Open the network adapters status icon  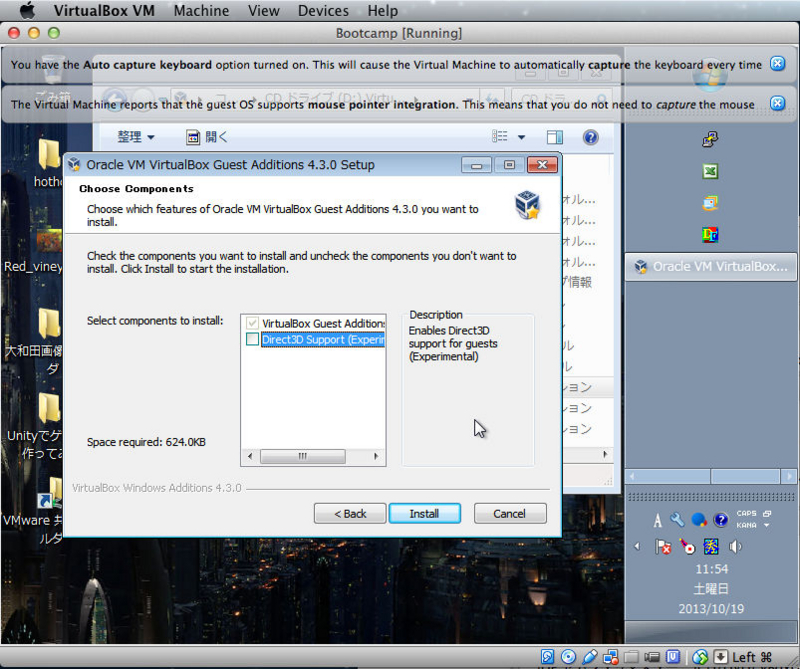tap(610, 657)
